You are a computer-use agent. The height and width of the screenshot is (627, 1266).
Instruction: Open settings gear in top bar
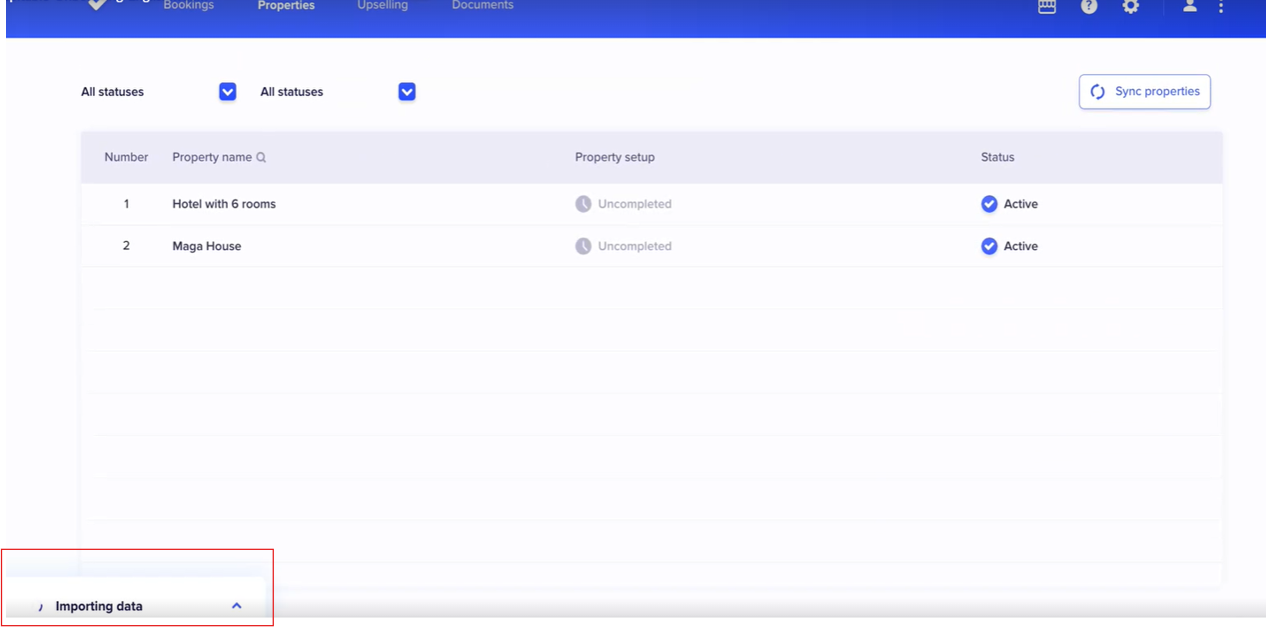click(x=1130, y=6)
